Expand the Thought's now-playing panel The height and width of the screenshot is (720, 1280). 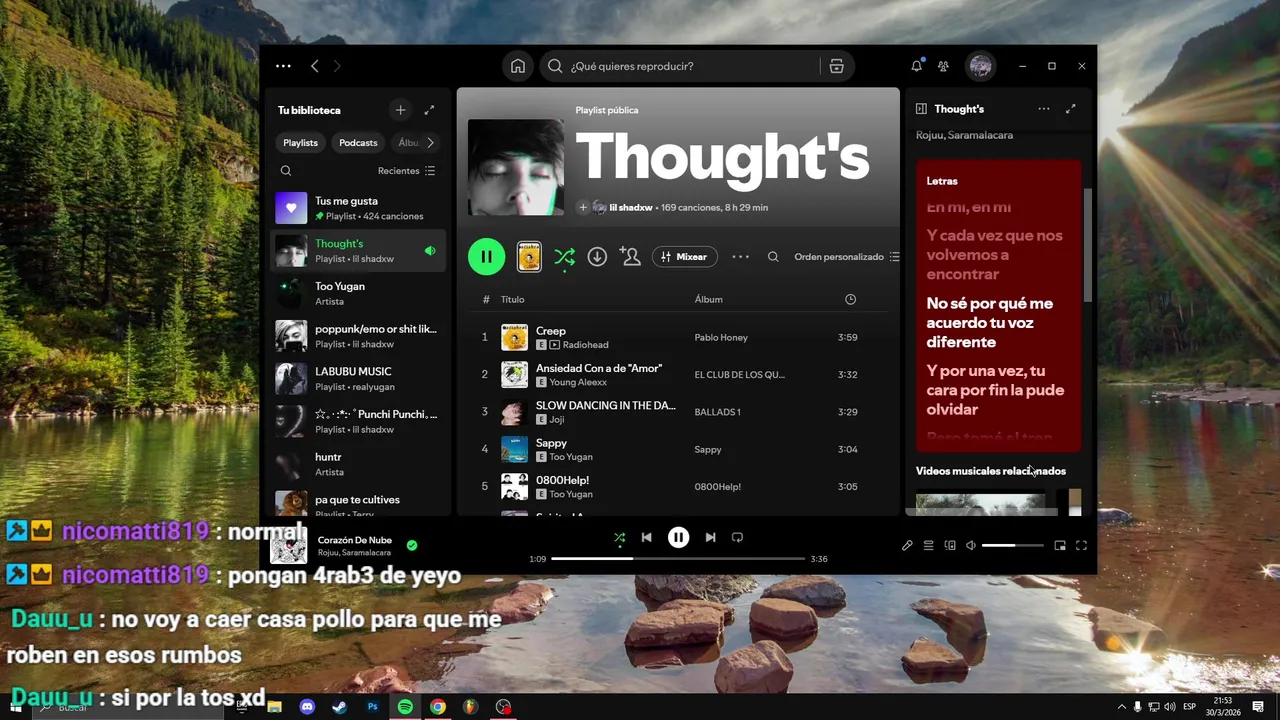(x=1070, y=109)
